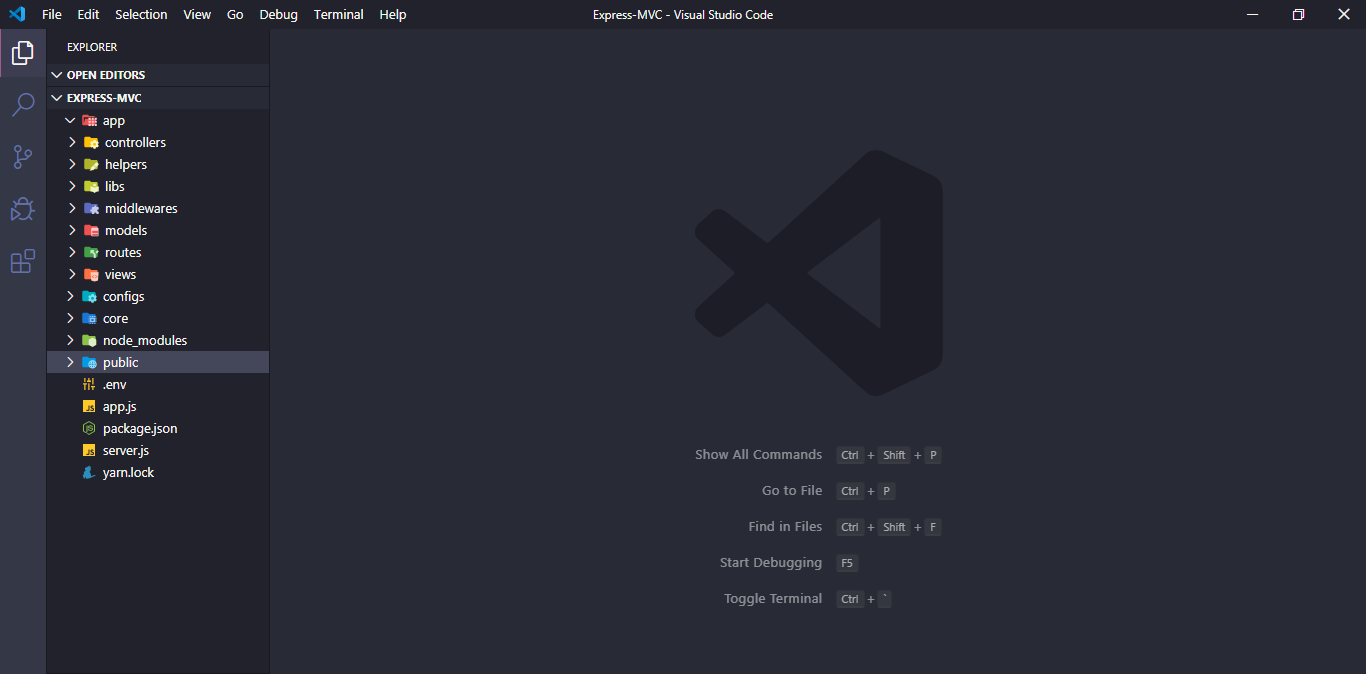
Task: Open the Terminal menu
Action: coord(339,14)
